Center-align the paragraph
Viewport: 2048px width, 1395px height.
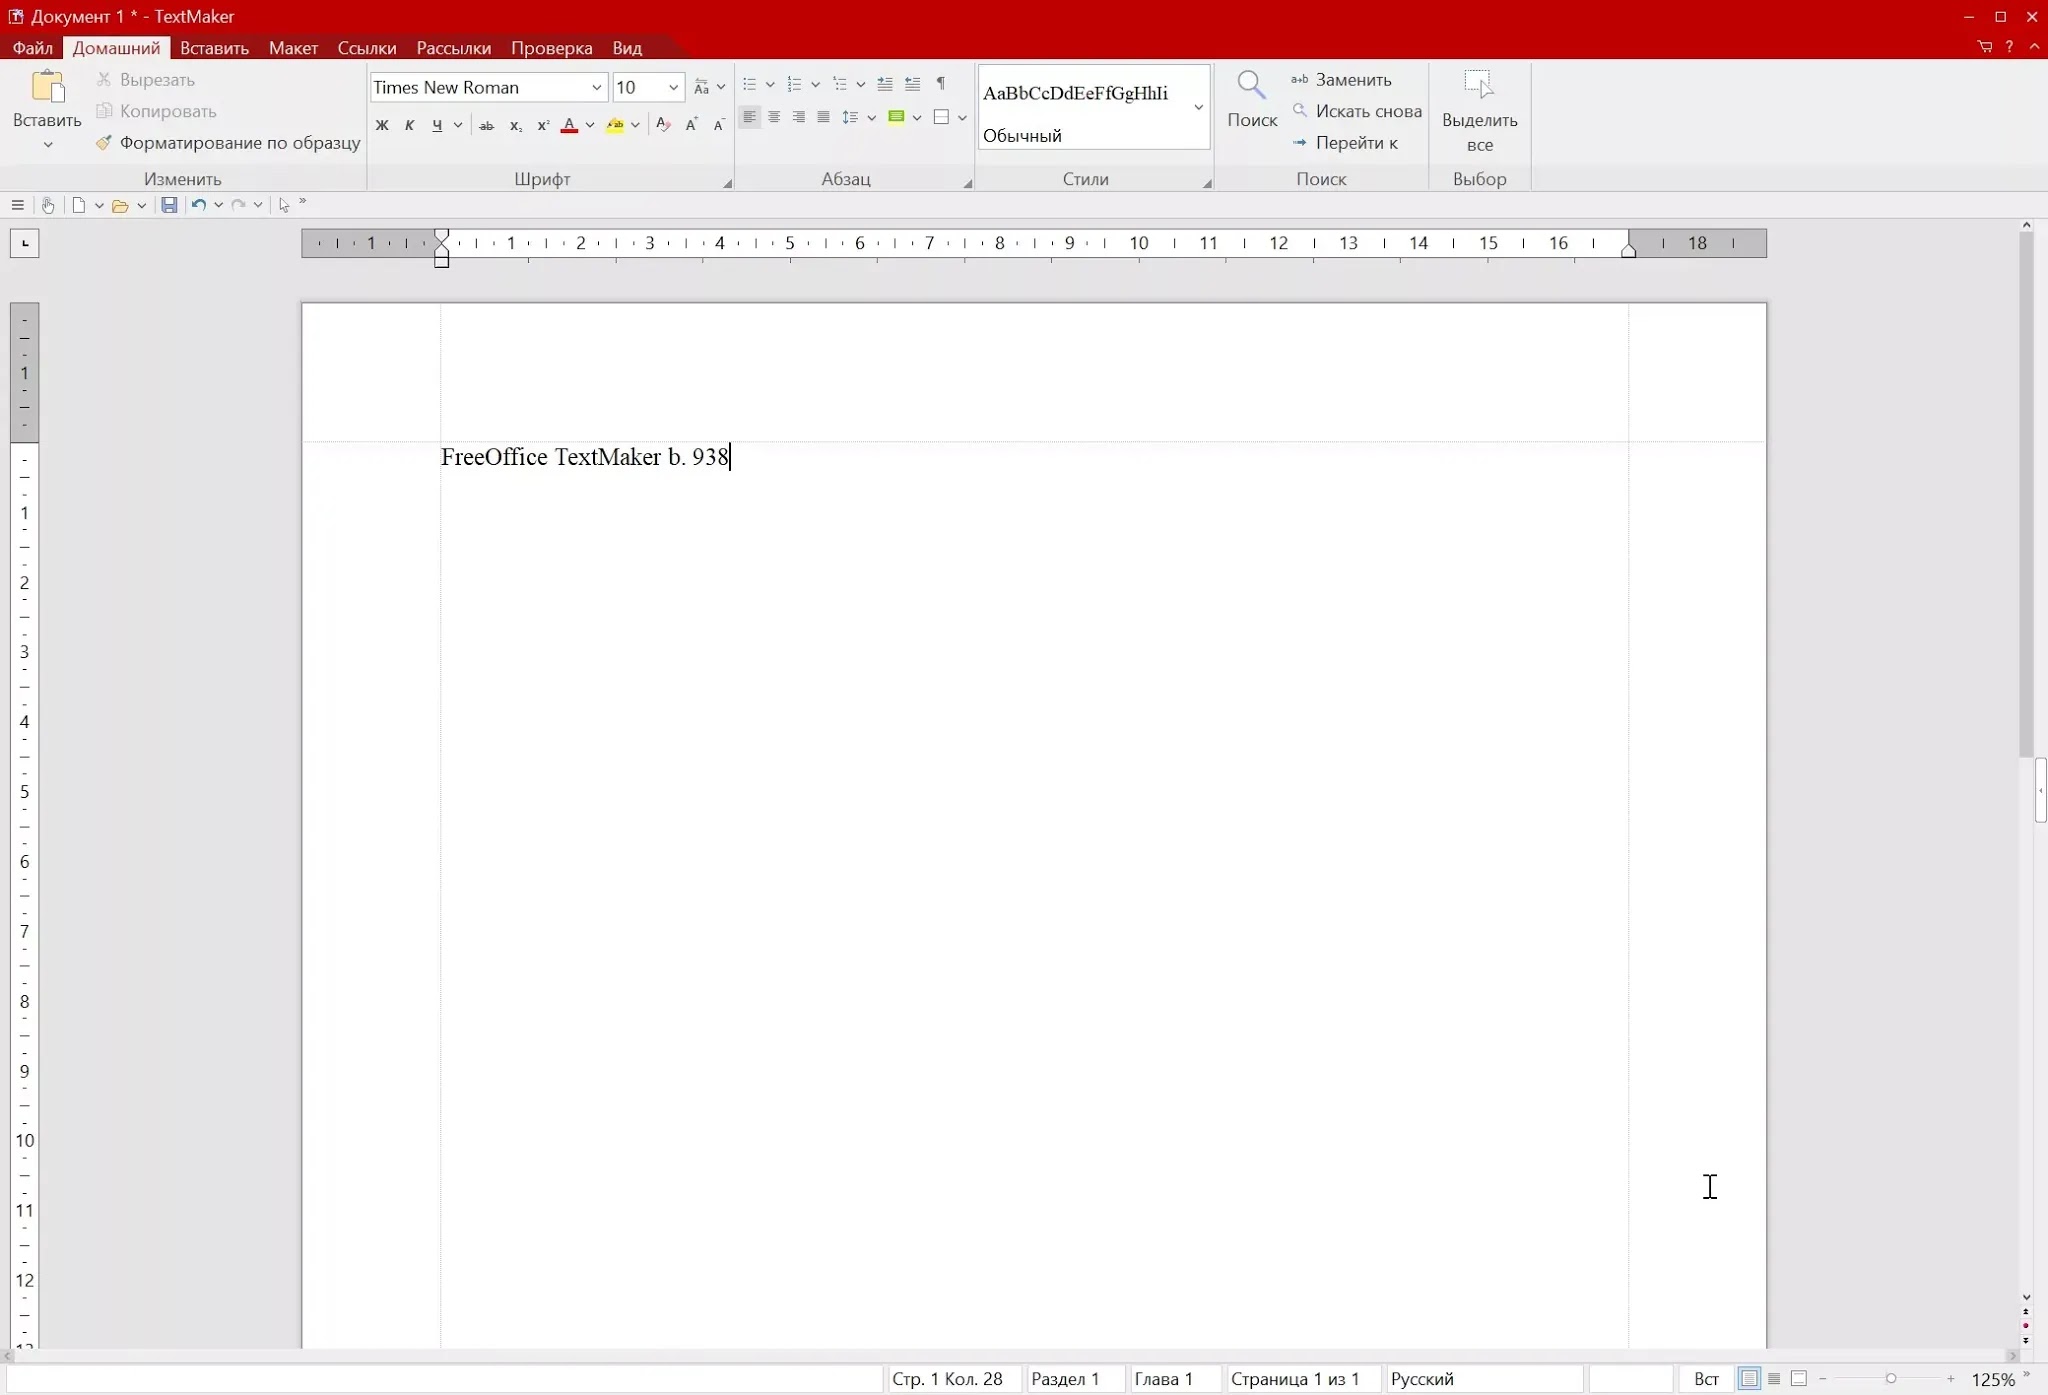[x=774, y=117]
